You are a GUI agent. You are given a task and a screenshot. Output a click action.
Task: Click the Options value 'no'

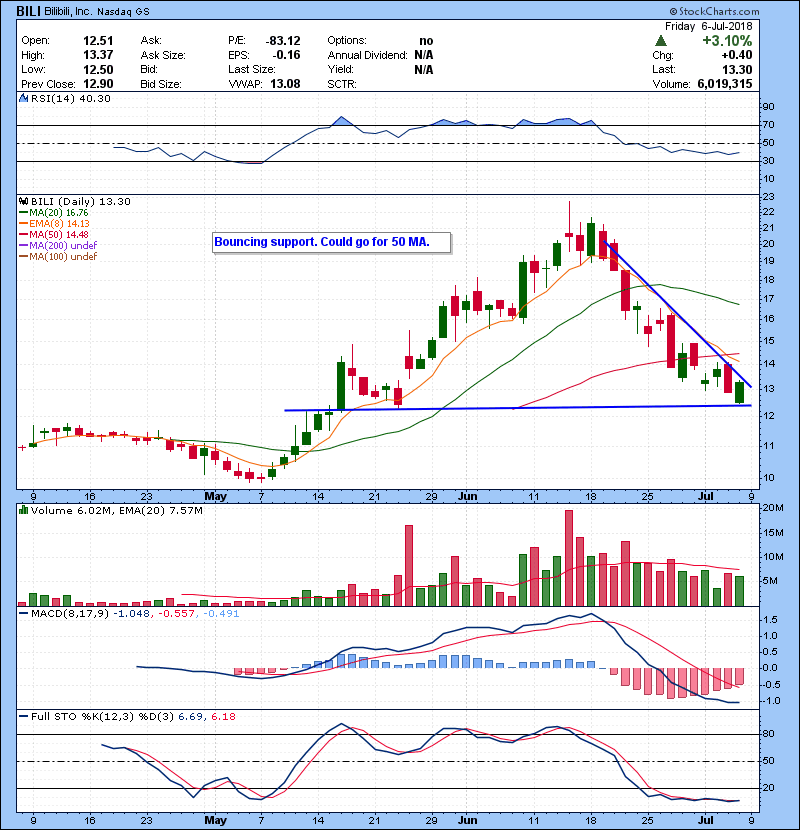pyautogui.click(x=426, y=41)
